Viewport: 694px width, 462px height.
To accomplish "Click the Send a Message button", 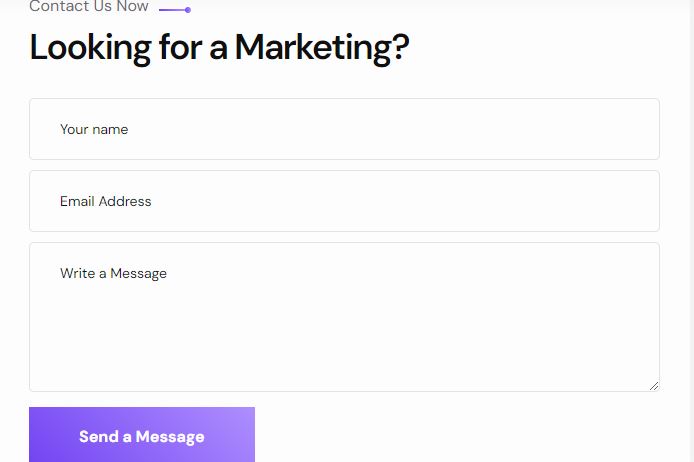I will [142, 435].
